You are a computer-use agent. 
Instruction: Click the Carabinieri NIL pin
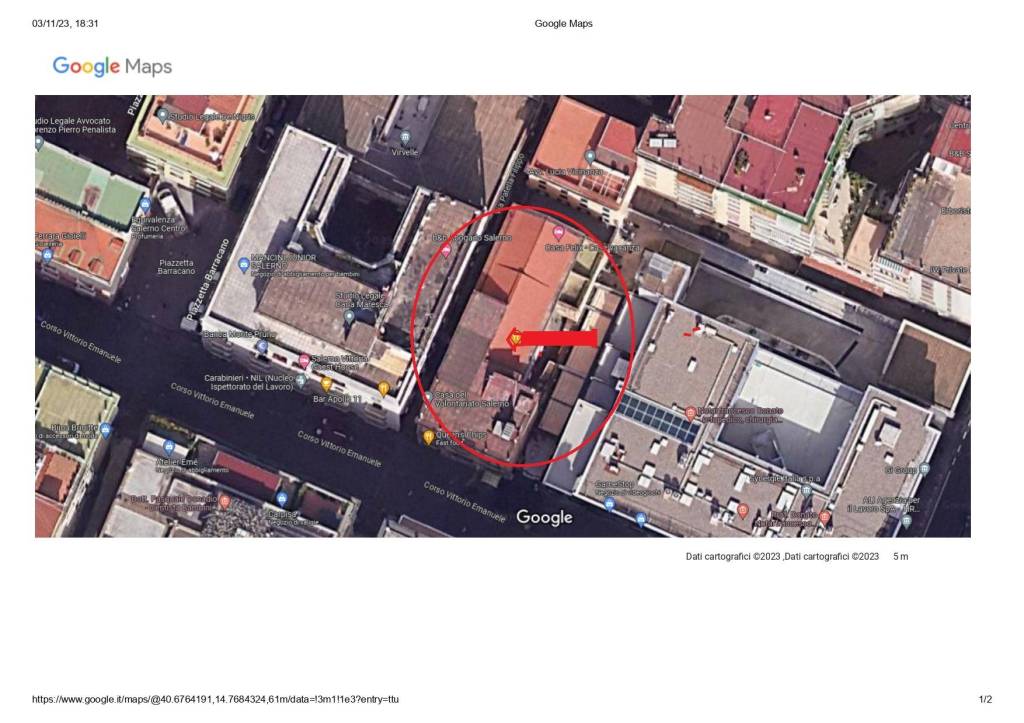click(301, 379)
